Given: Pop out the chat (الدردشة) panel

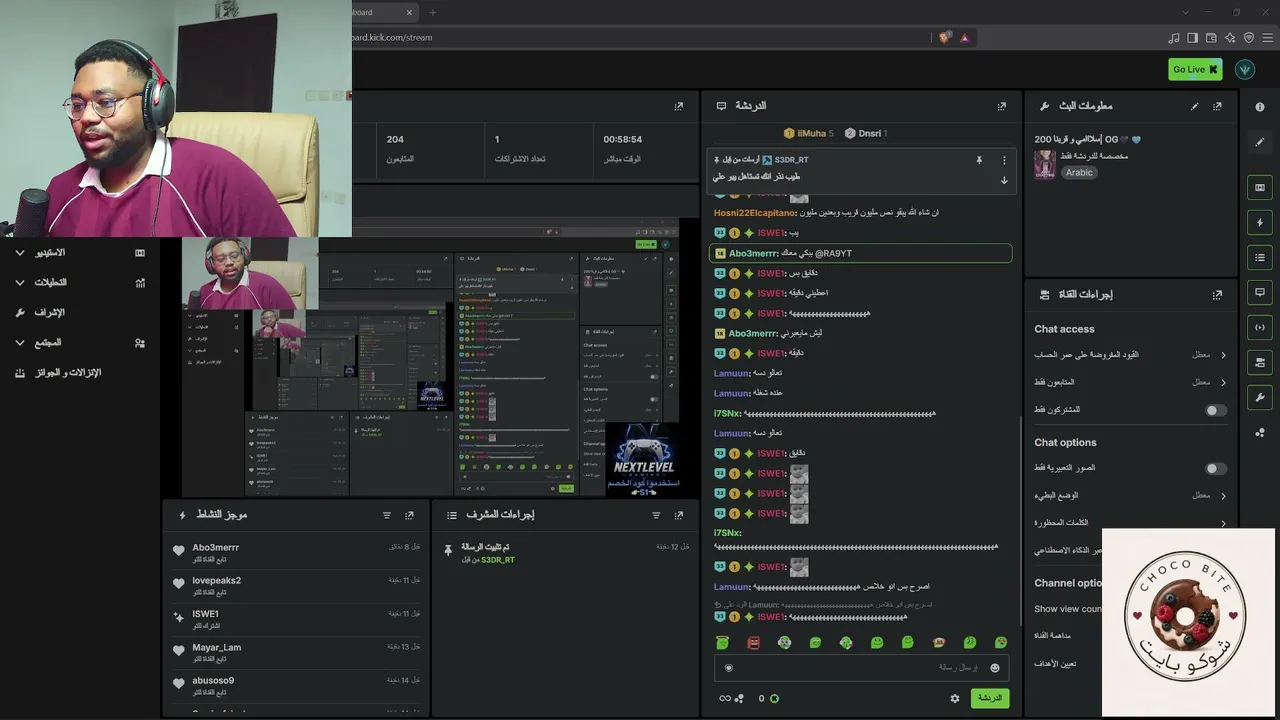Looking at the screenshot, I should point(1002,106).
